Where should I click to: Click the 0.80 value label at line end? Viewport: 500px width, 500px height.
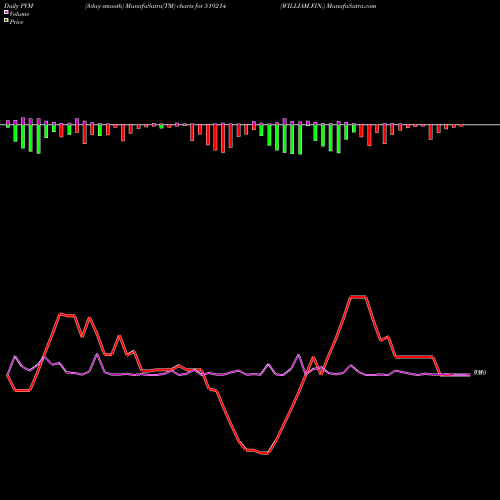[480, 373]
